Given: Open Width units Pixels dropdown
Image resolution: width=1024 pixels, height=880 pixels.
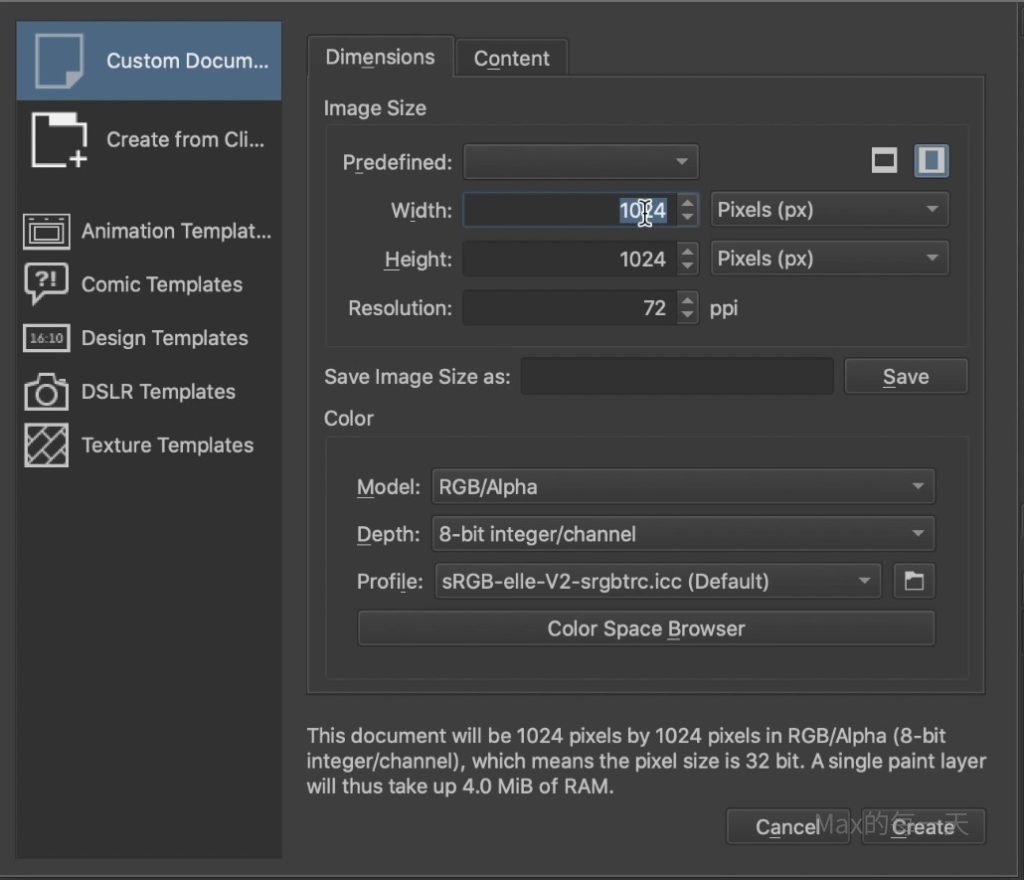Looking at the screenshot, I should [x=829, y=210].
